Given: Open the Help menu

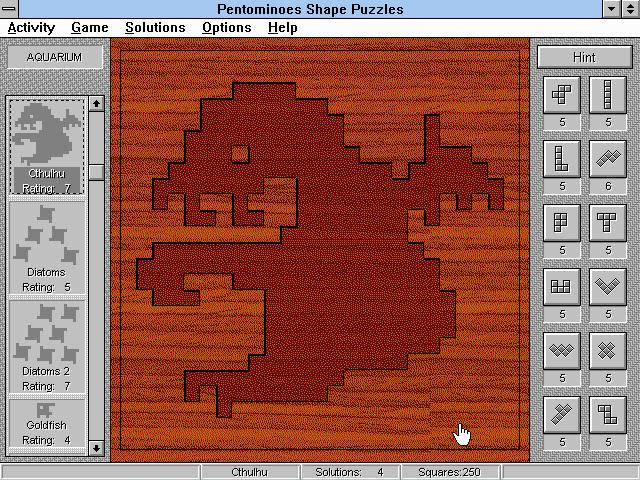Looking at the screenshot, I should (x=282, y=28).
